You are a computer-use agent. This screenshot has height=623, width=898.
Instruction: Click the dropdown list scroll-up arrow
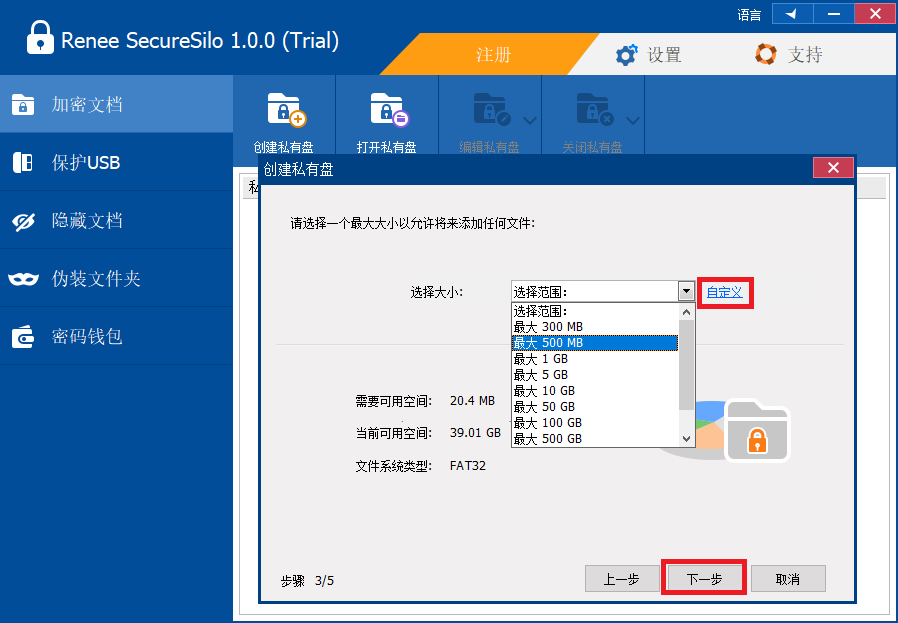(686, 312)
